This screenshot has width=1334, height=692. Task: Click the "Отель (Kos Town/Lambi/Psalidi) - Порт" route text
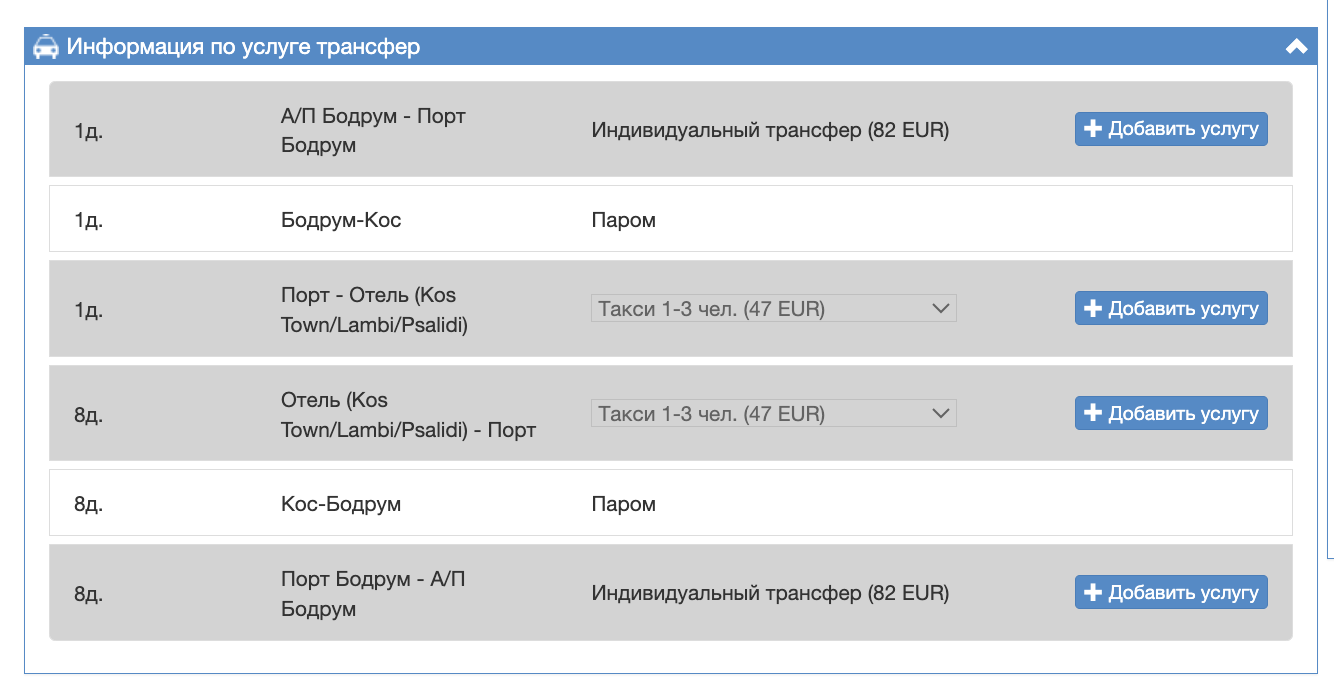[408, 414]
